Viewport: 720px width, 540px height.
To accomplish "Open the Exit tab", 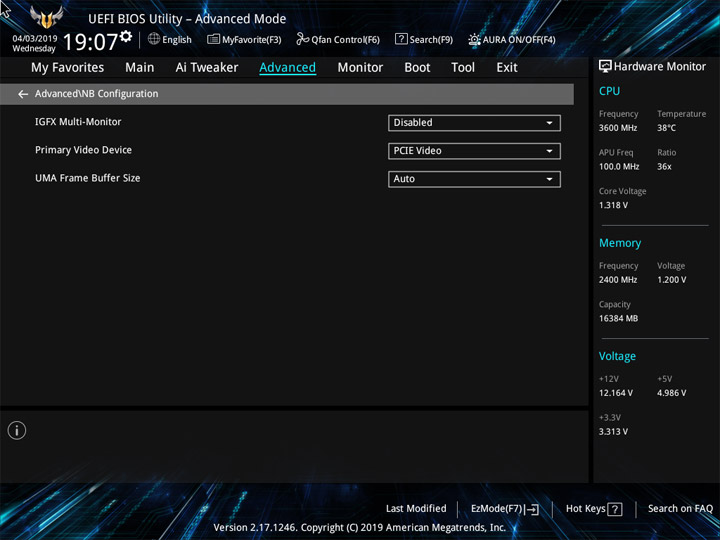I will pyautogui.click(x=506, y=68).
